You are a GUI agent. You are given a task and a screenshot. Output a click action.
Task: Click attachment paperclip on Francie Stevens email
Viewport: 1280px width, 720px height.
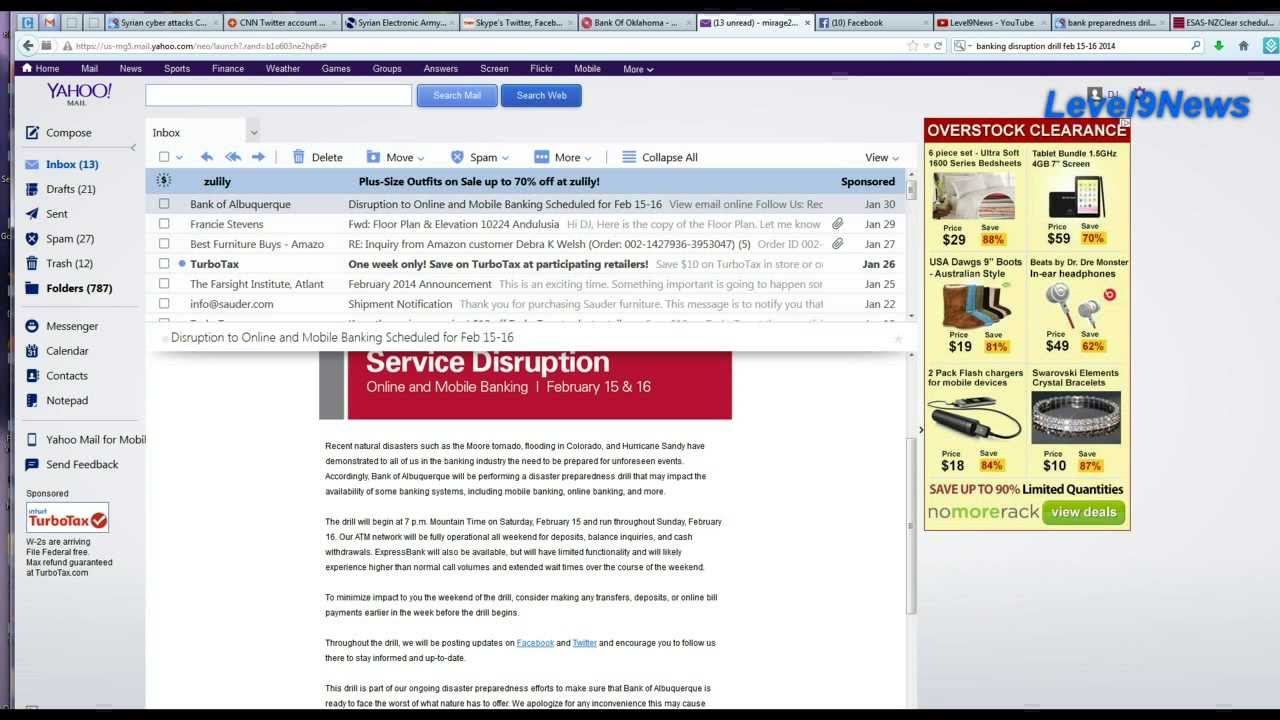(x=837, y=224)
